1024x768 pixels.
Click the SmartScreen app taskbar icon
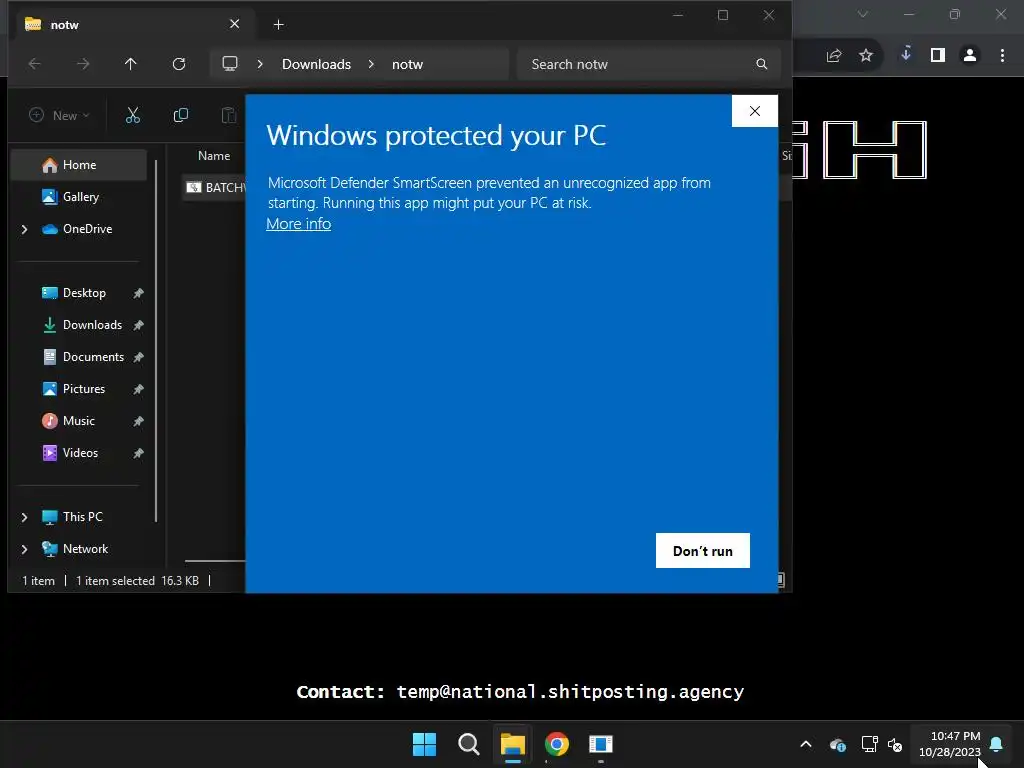coord(601,744)
